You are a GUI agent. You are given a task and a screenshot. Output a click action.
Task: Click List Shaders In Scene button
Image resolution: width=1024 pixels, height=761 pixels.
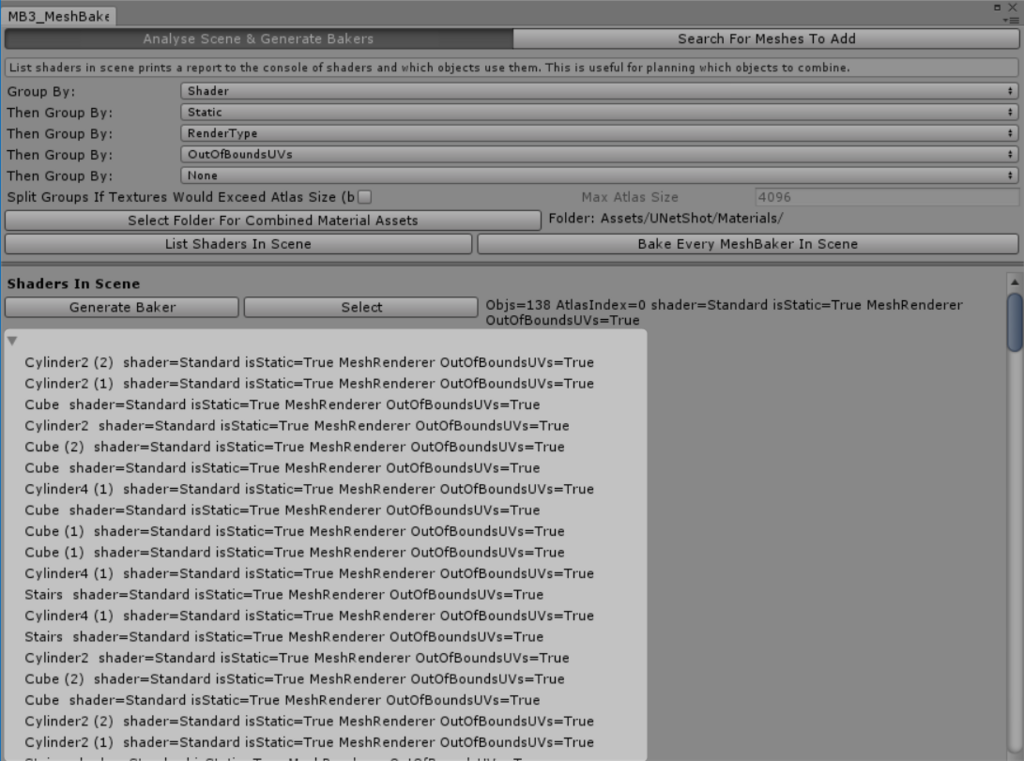click(x=238, y=244)
